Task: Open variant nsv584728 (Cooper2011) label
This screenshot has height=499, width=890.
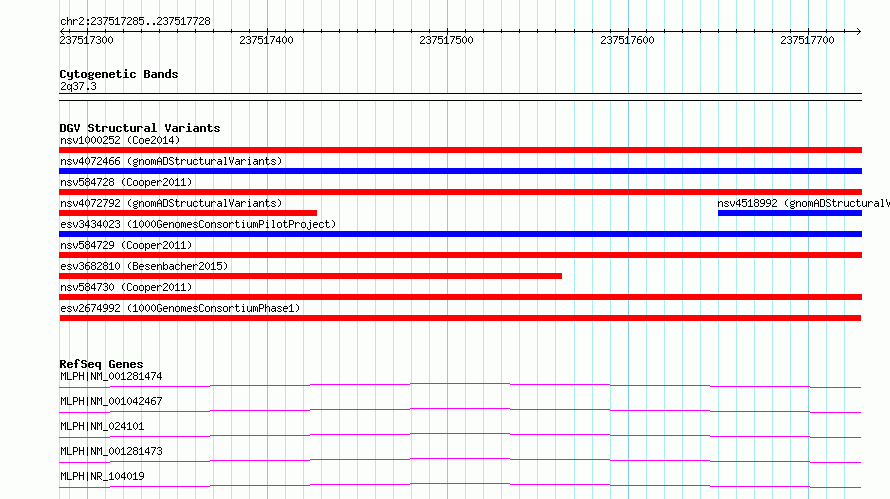Action: [126, 182]
